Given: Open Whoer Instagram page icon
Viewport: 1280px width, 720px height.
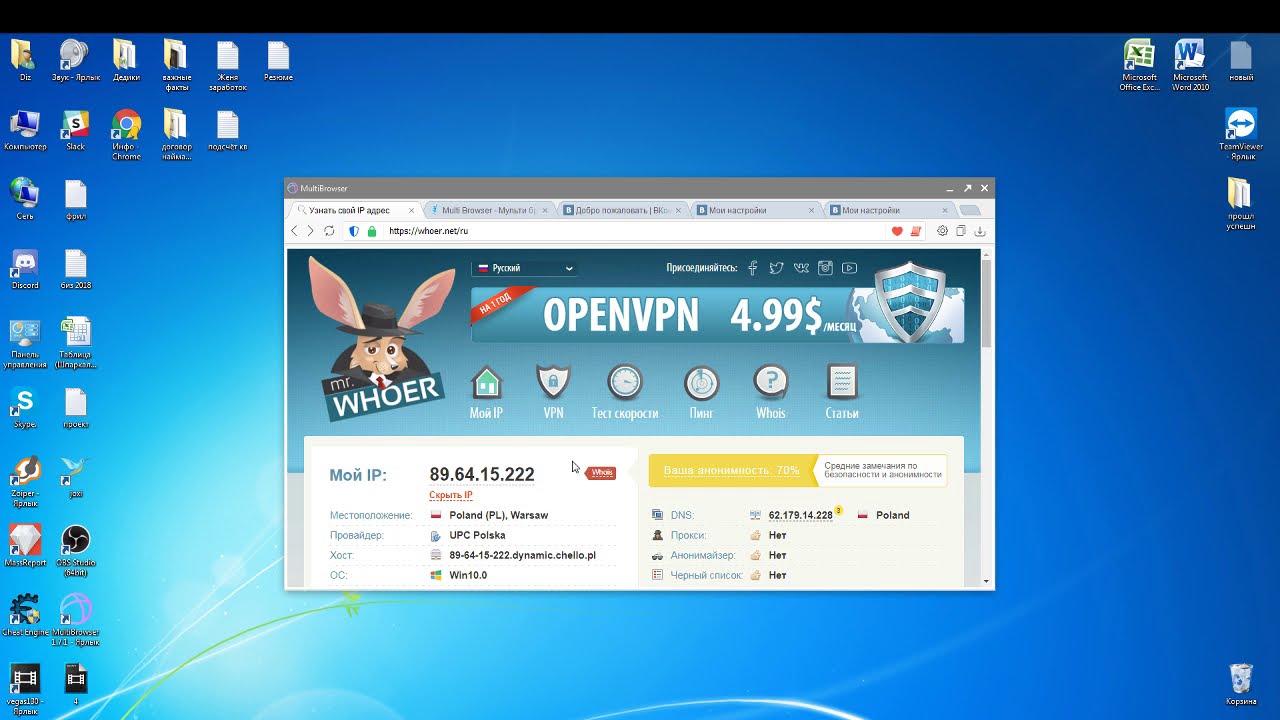Looking at the screenshot, I should [825, 268].
